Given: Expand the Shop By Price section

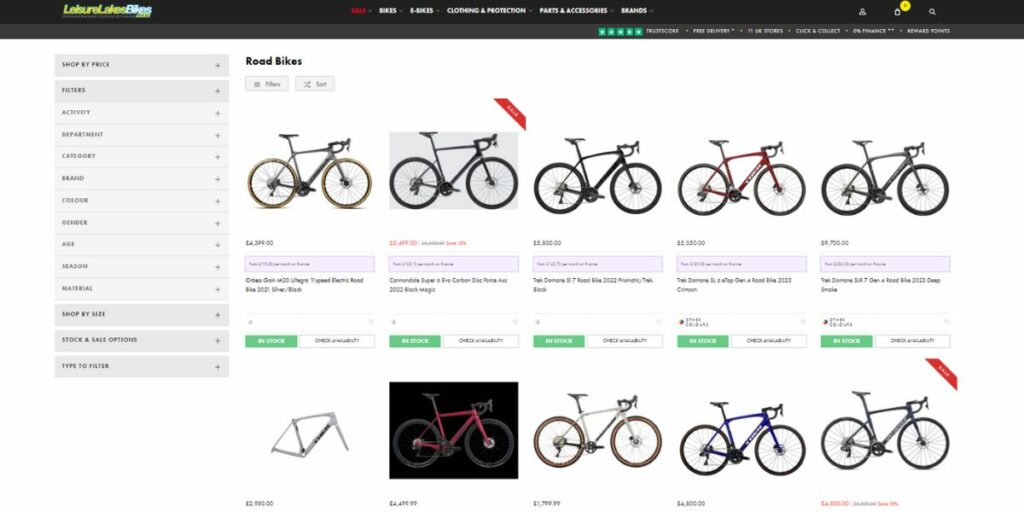Looking at the screenshot, I should pos(142,65).
